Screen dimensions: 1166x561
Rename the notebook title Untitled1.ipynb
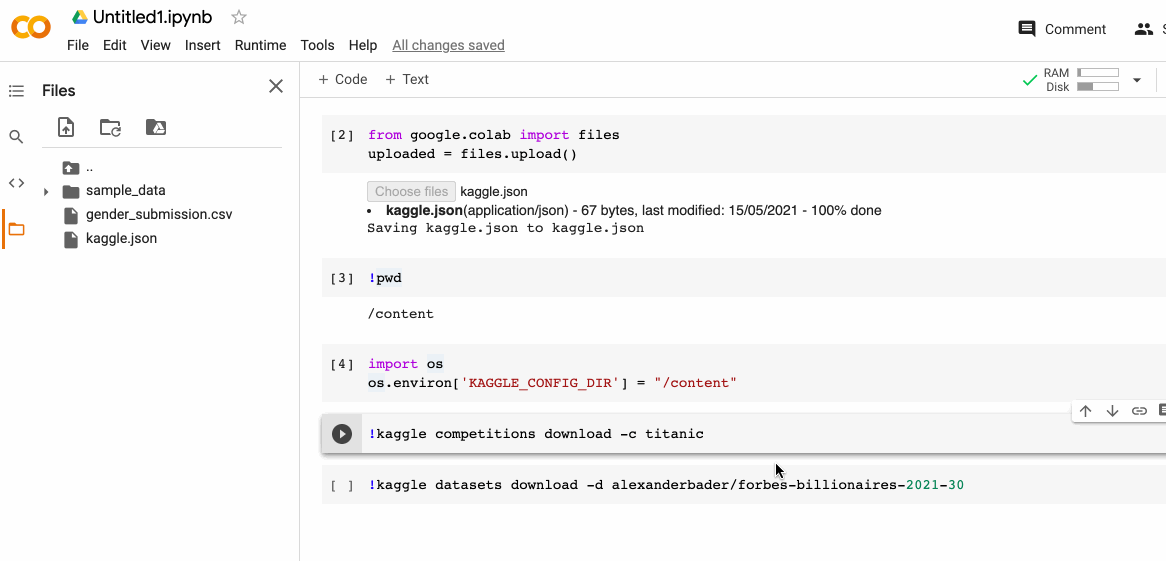tap(152, 17)
